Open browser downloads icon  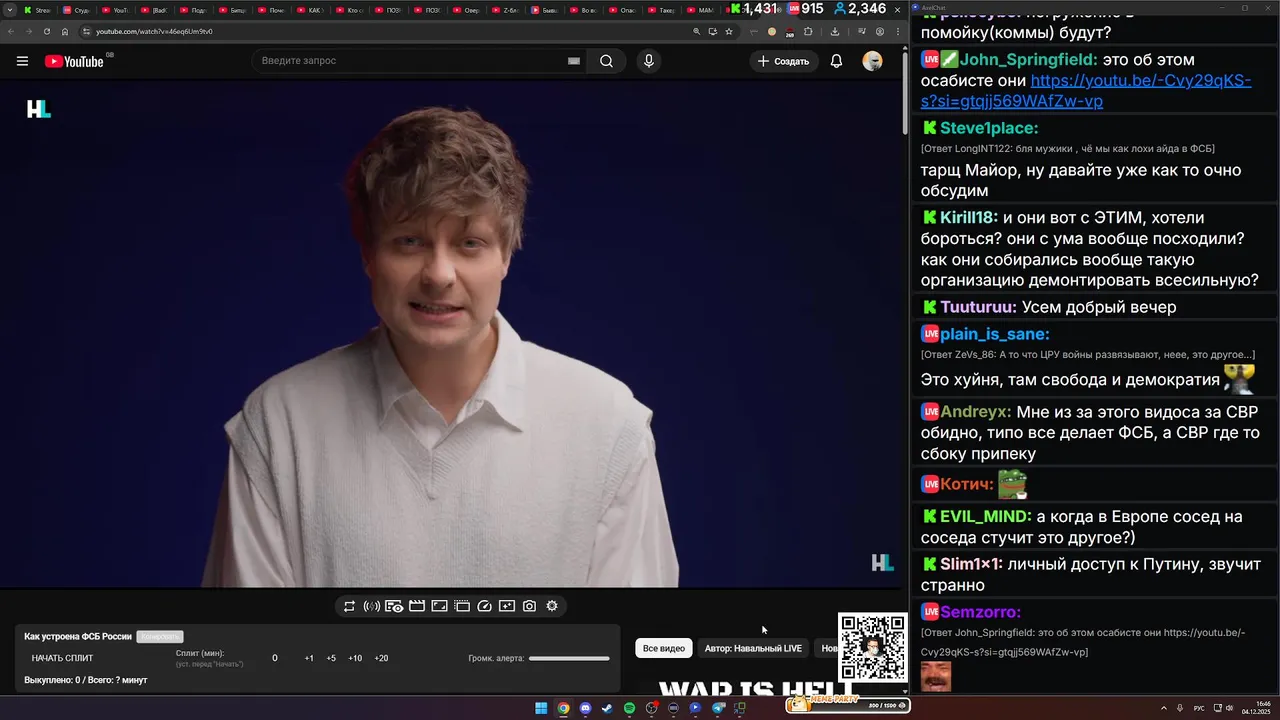835,31
